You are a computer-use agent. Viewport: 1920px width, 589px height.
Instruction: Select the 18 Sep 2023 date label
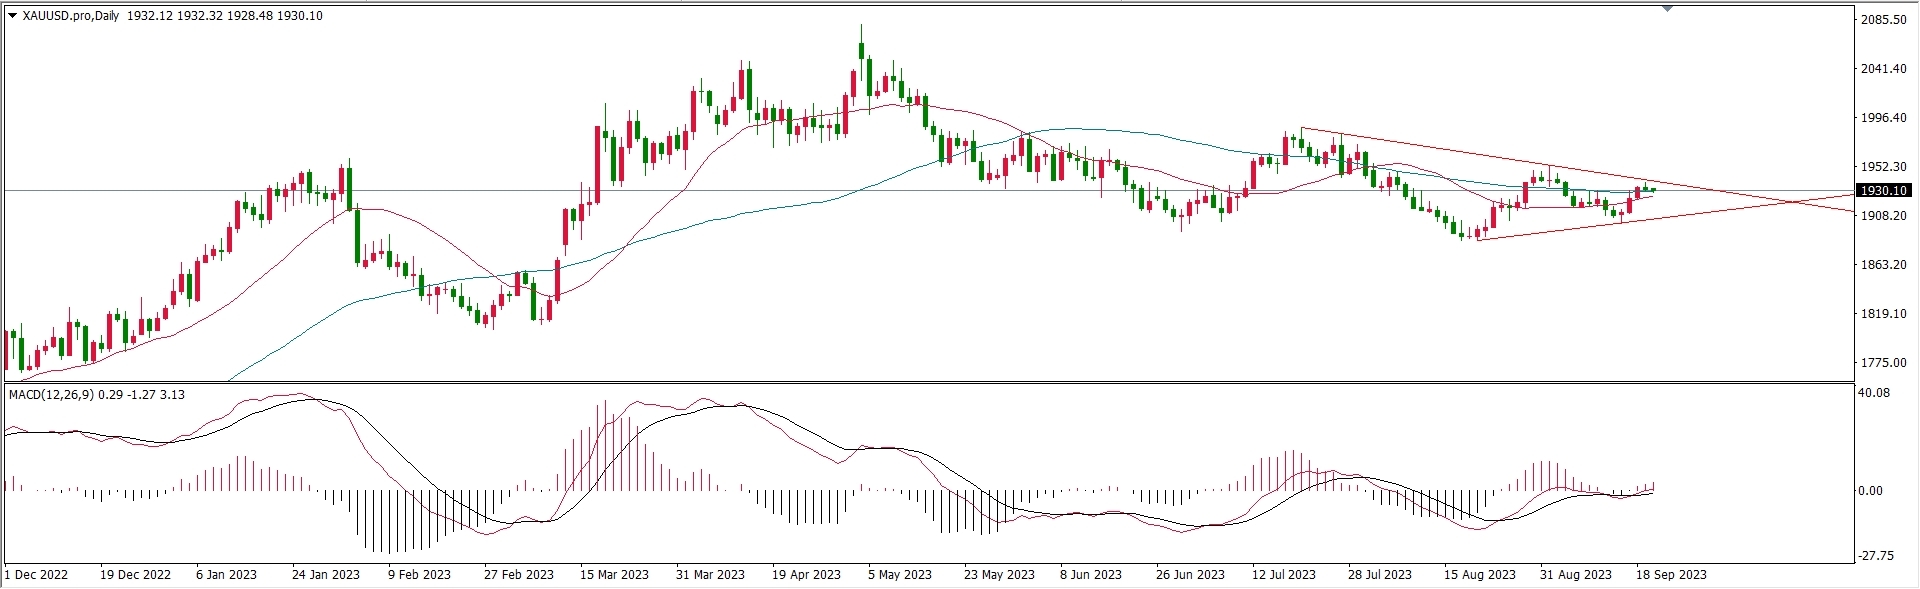[1671, 575]
